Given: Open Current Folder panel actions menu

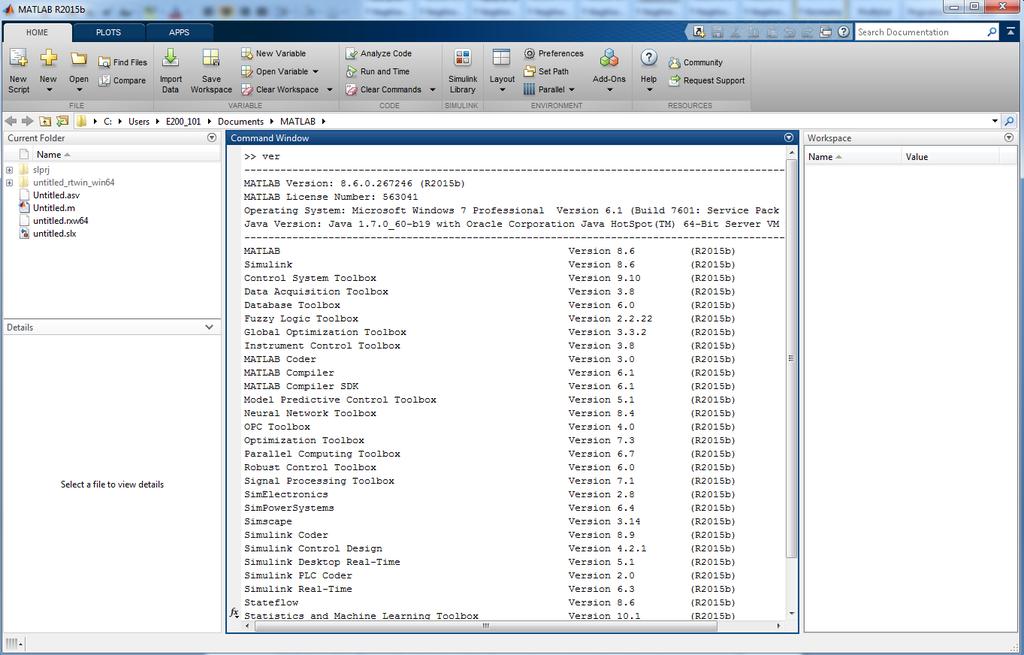Looking at the screenshot, I should tap(212, 138).
